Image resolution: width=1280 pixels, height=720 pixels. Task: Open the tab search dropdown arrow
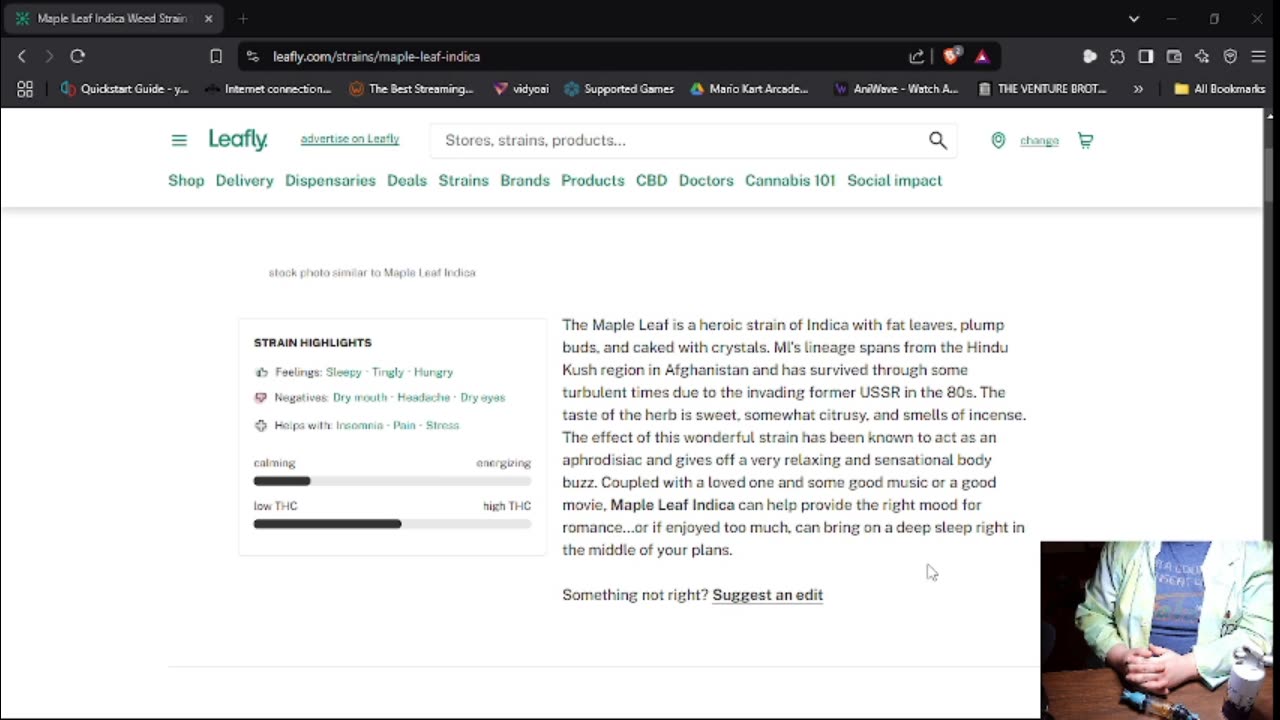point(1133,18)
